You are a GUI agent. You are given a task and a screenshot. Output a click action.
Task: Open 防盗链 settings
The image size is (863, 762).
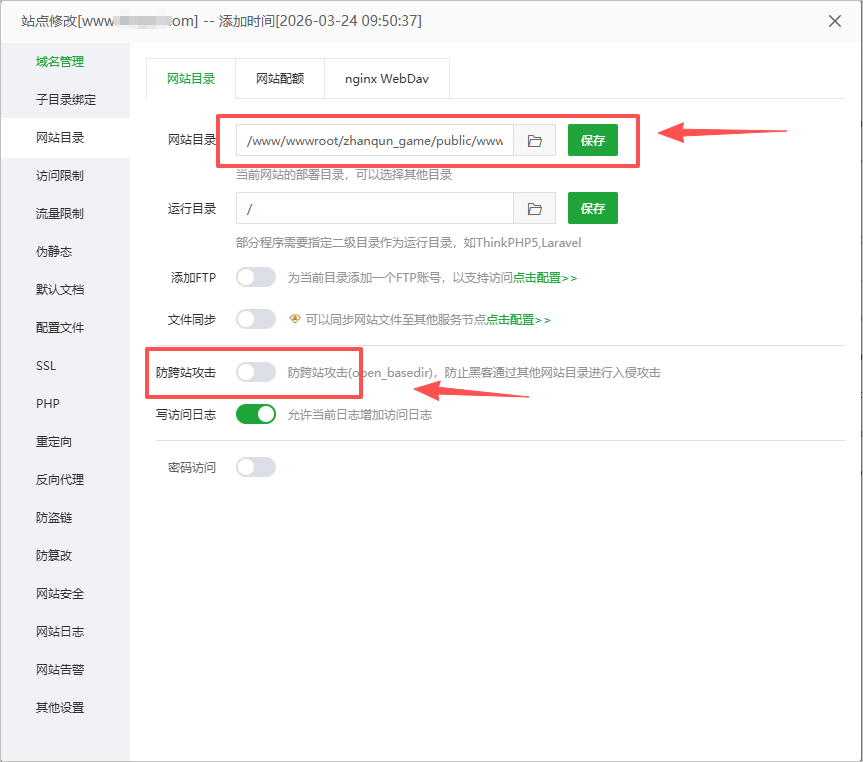[x=54, y=518]
